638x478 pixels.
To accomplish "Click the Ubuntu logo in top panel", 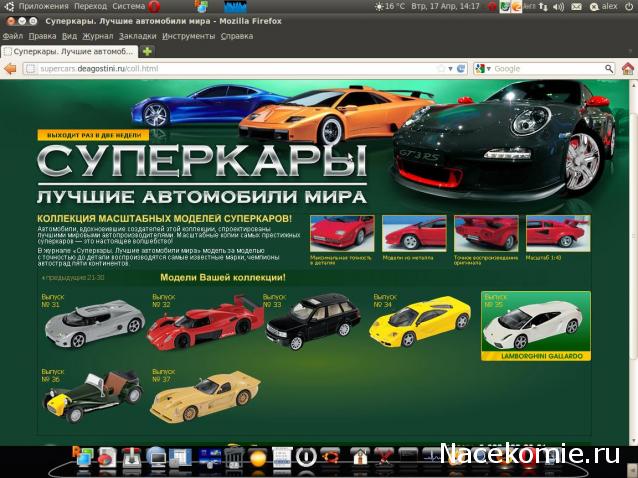I will 9,6.
